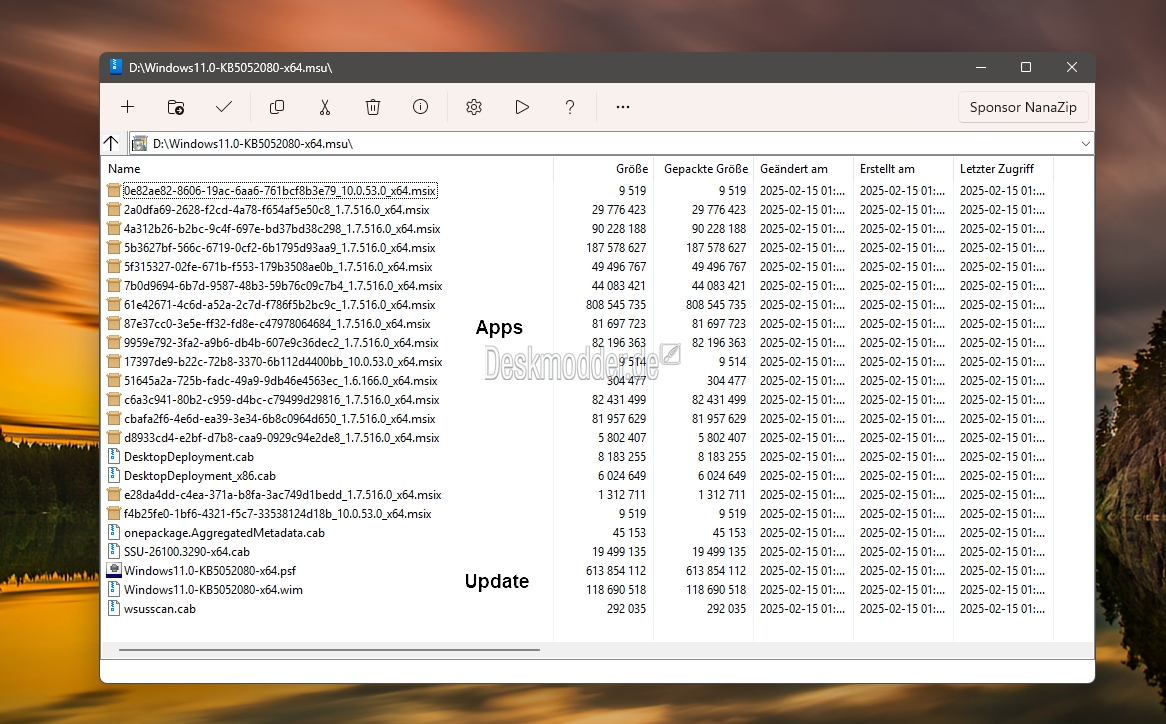Click packed size value 29 776 423

point(718,210)
